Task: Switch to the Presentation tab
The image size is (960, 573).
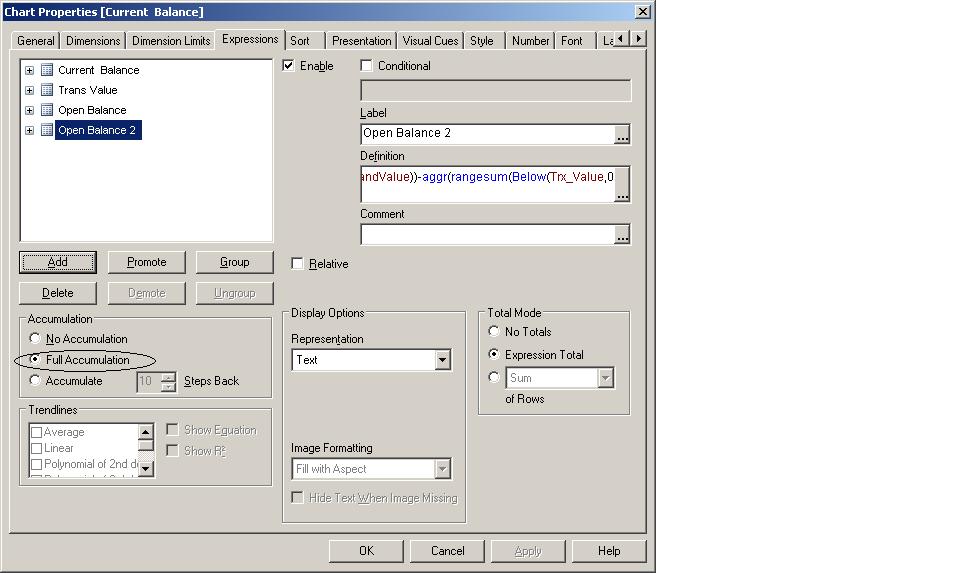Action: click(x=361, y=41)
